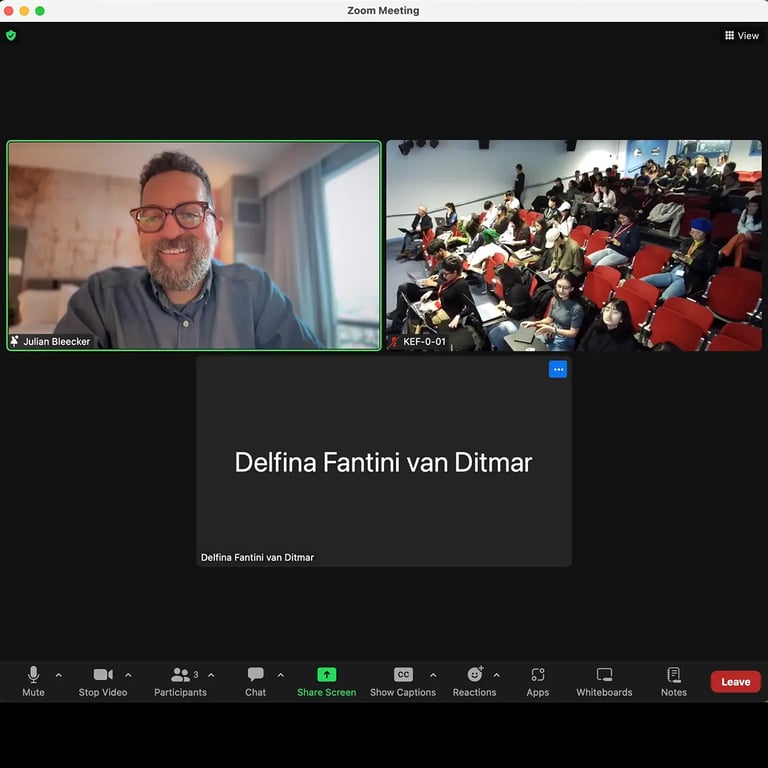Click the green Share Screen icon
768x768 pixels.
pos(327,674)
